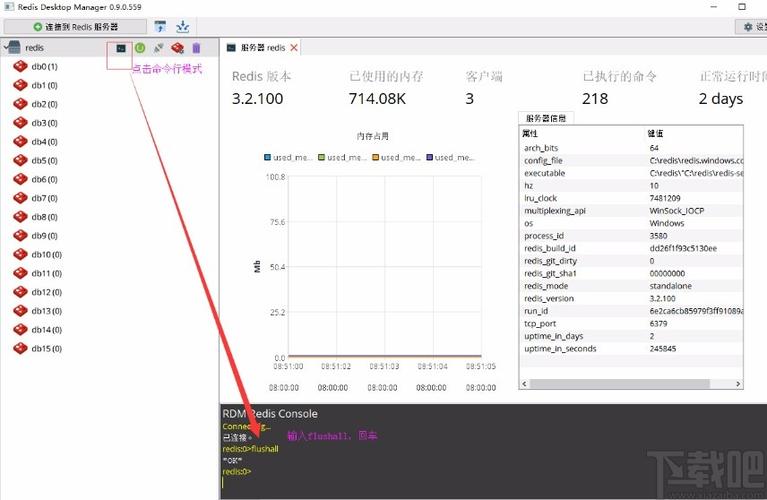767x500 pixels.
Task: Select the process_id property row
Action: click(x=632, y=236)
